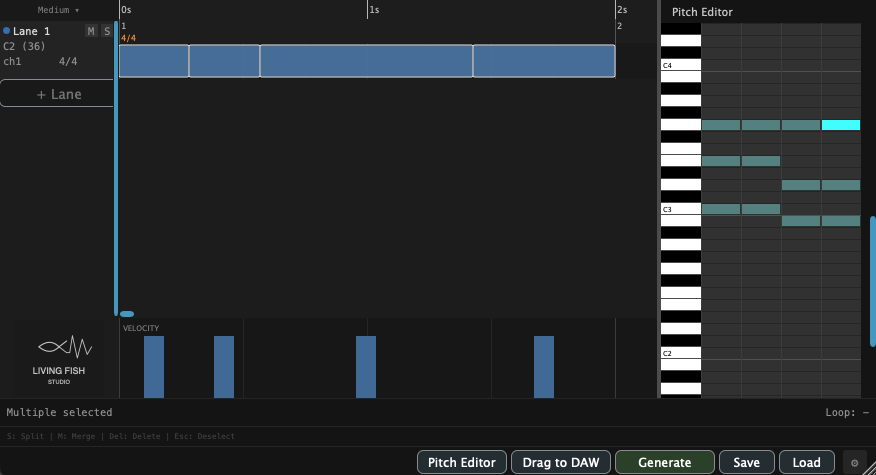Open the settings gear icon
Image resolution: width=876 pixels, height=475 pixels.
(854, 463)
